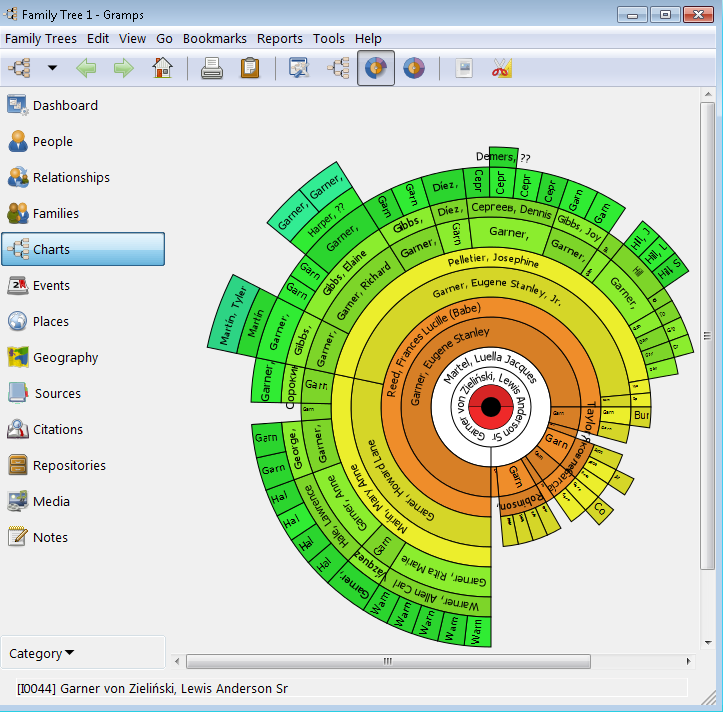The image size is (723, 712).
Task: Click the clipboard icon in toolbar
Action: click(249, 68)
